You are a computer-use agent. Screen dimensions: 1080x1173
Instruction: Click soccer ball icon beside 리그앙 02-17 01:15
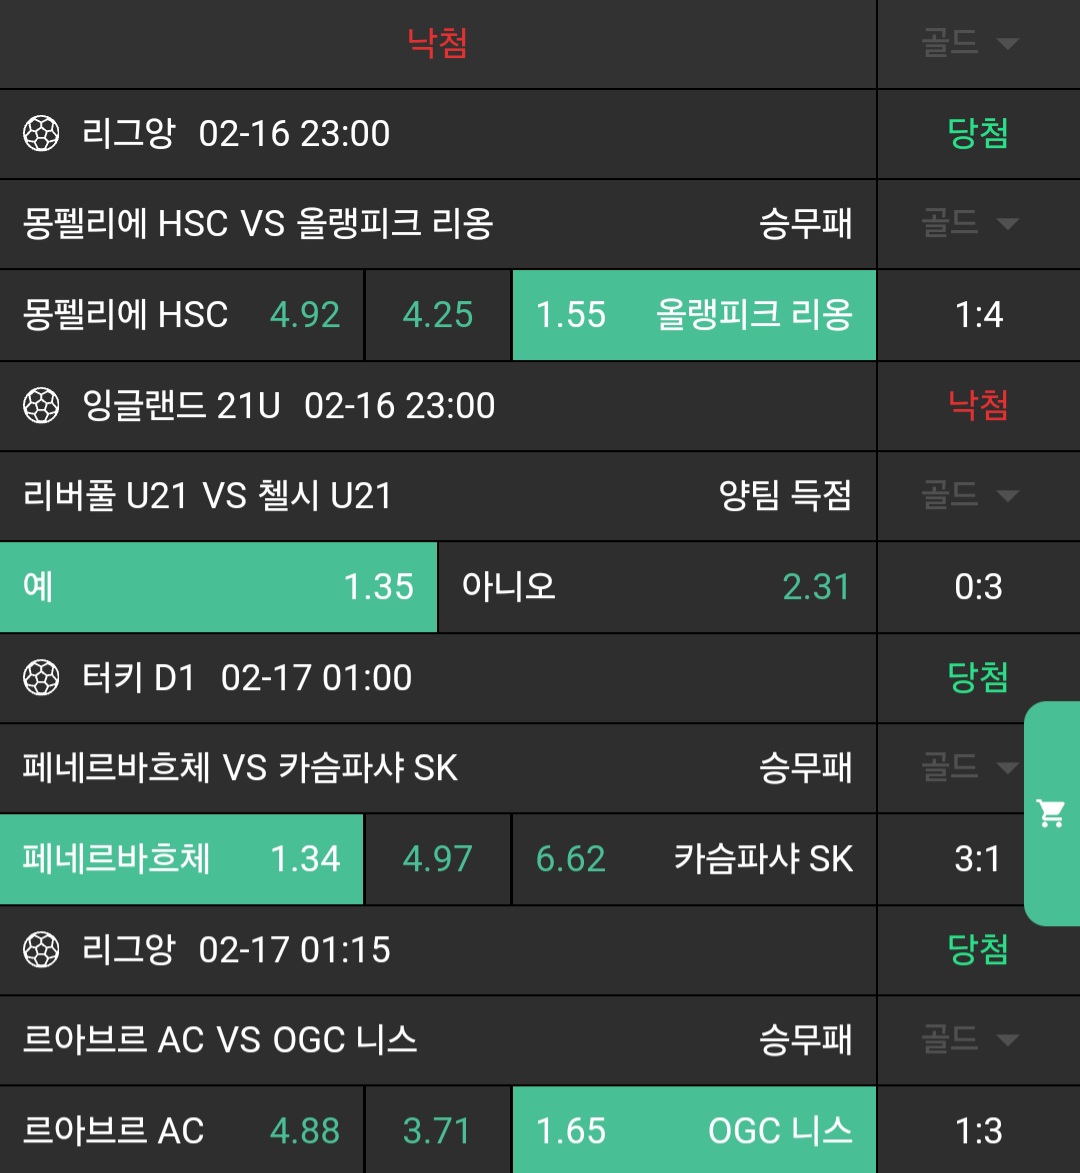[x=42, y=950]
